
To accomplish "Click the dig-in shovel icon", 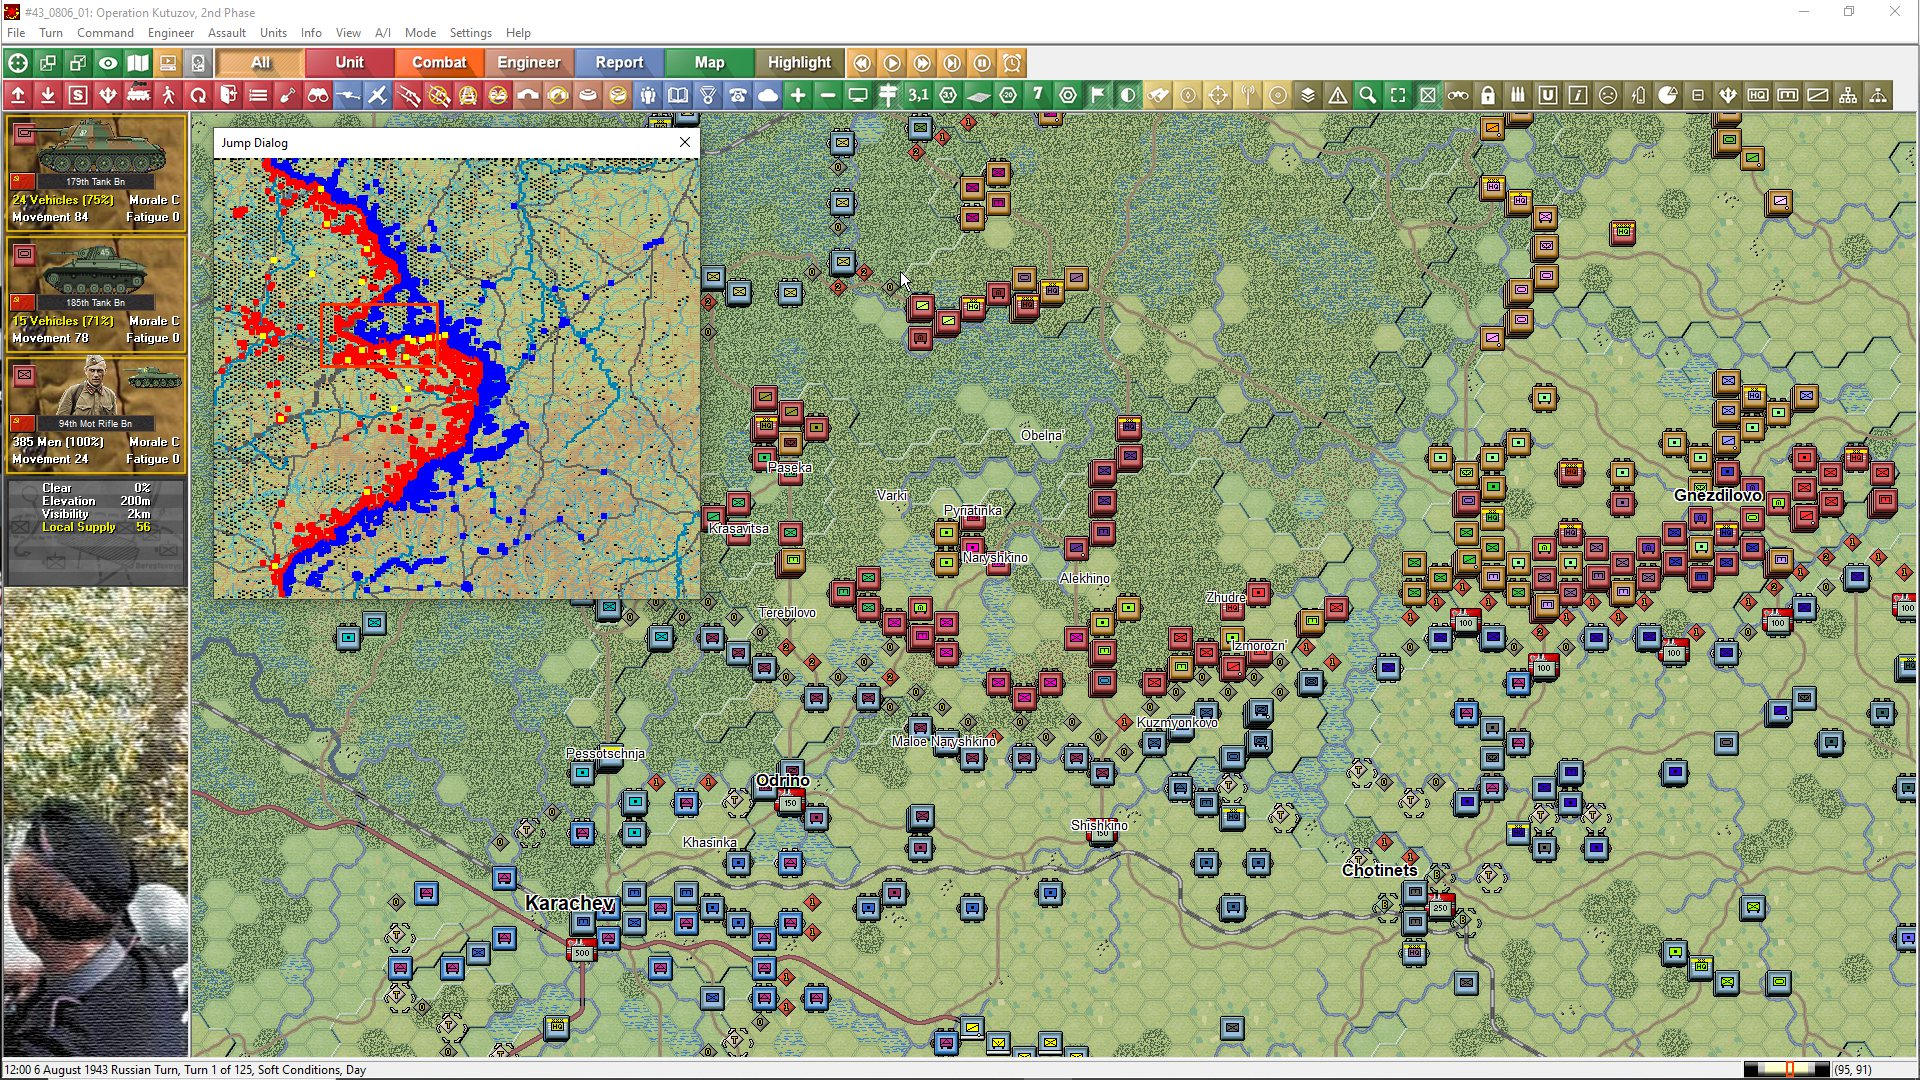I will [288, 95].
